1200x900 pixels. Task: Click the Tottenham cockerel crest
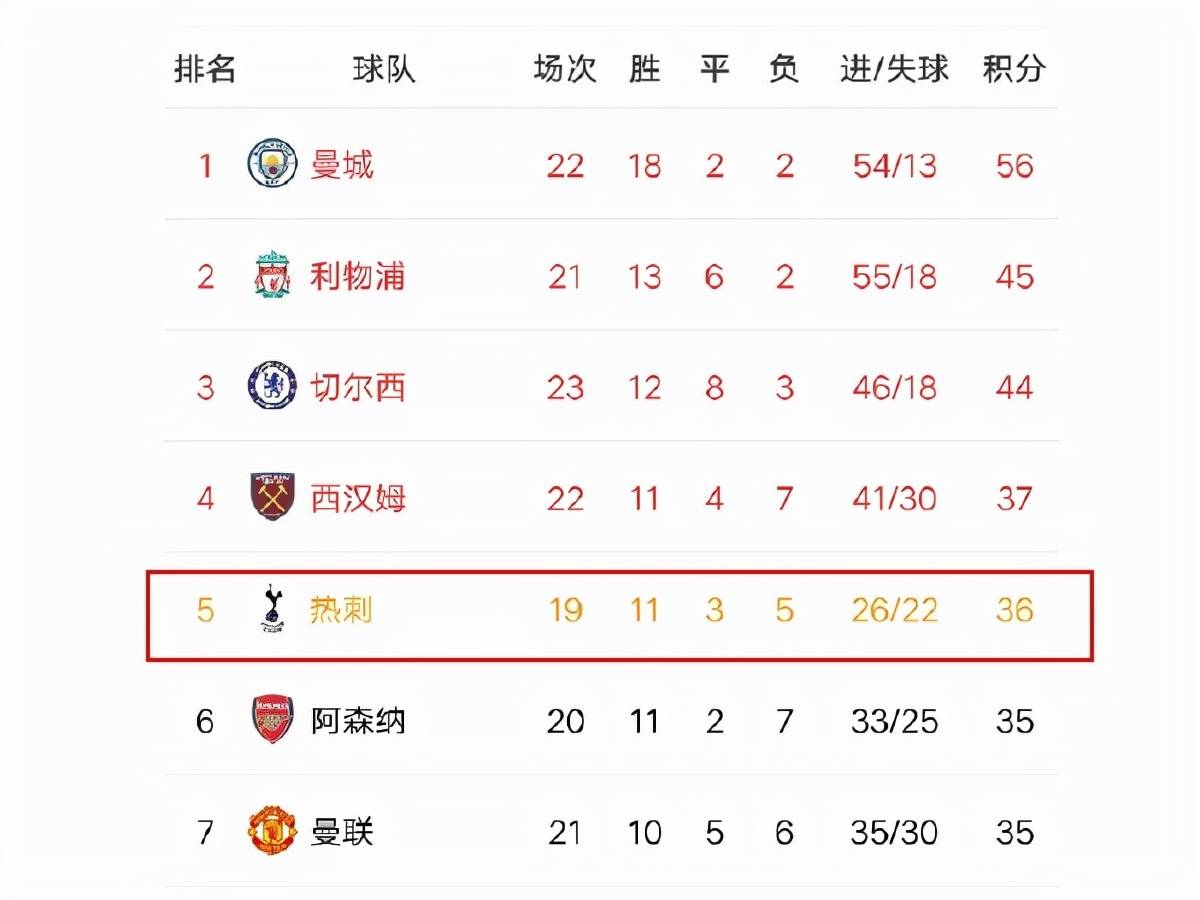pos(272,610)
